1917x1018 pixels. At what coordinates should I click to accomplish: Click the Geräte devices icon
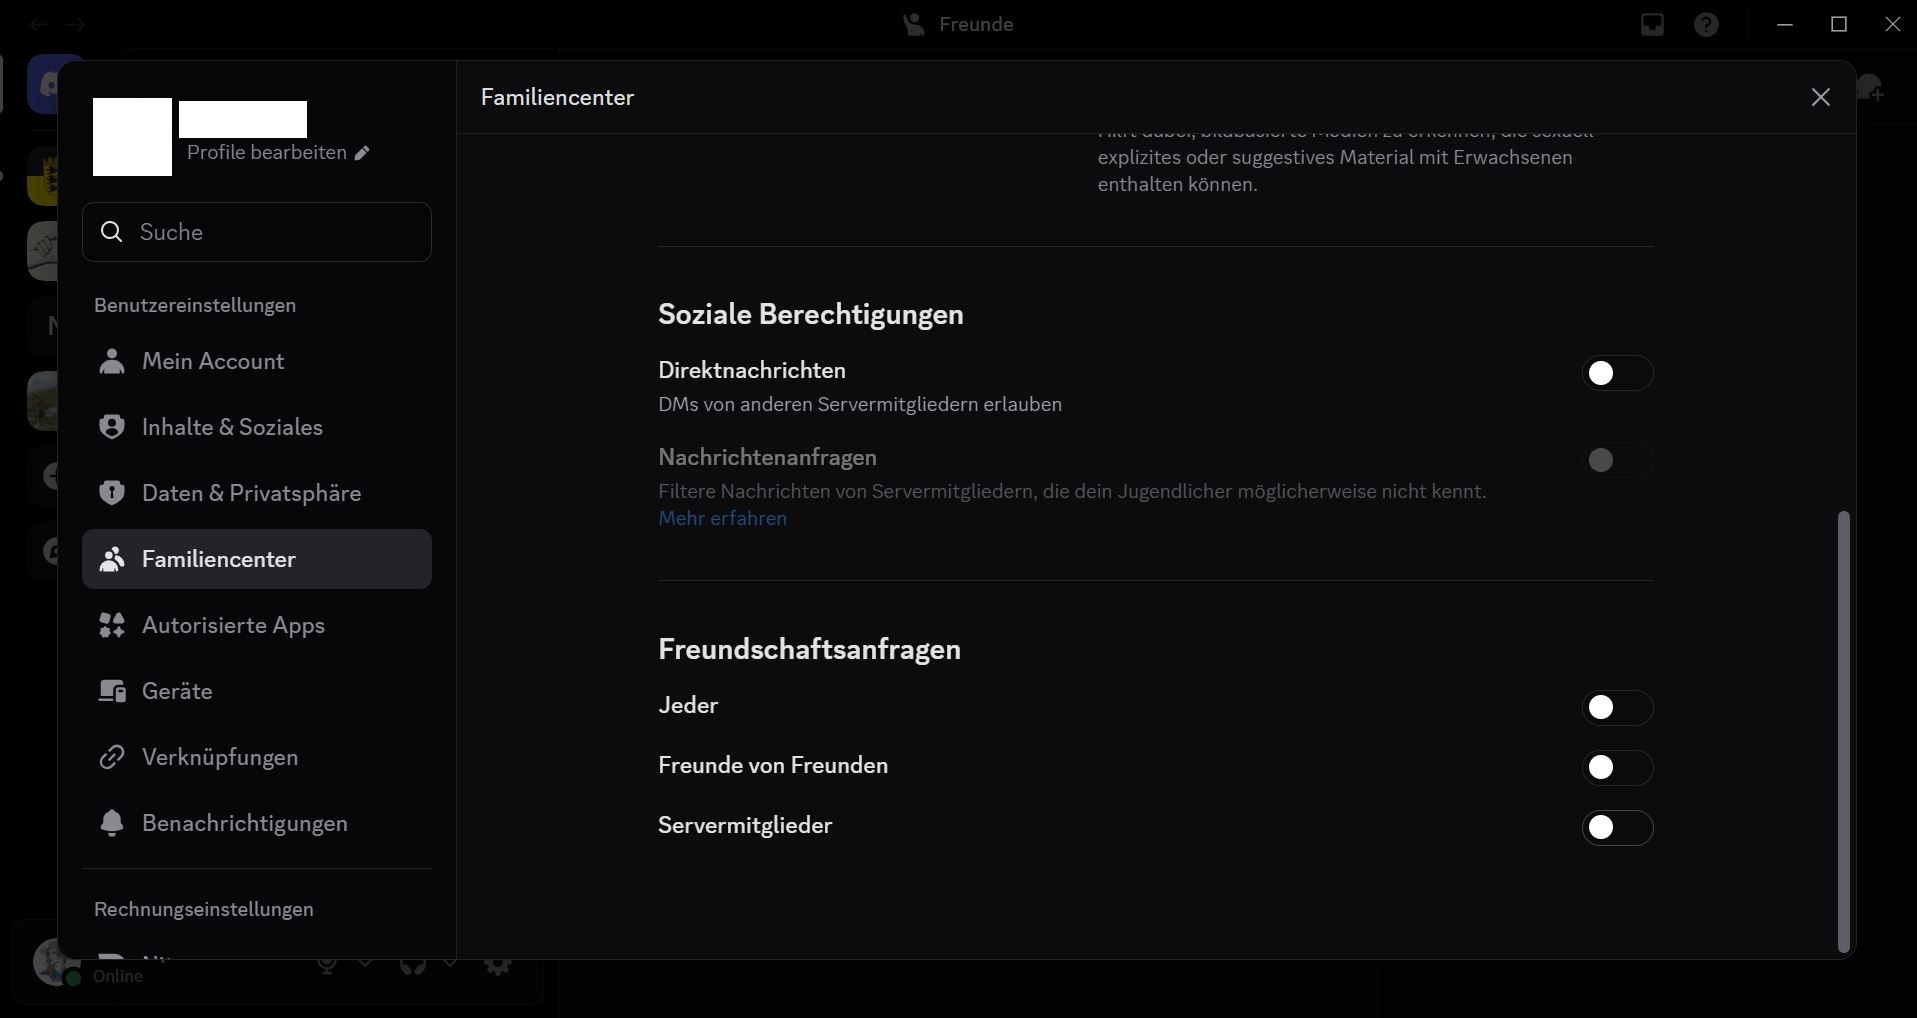(112, 691)
